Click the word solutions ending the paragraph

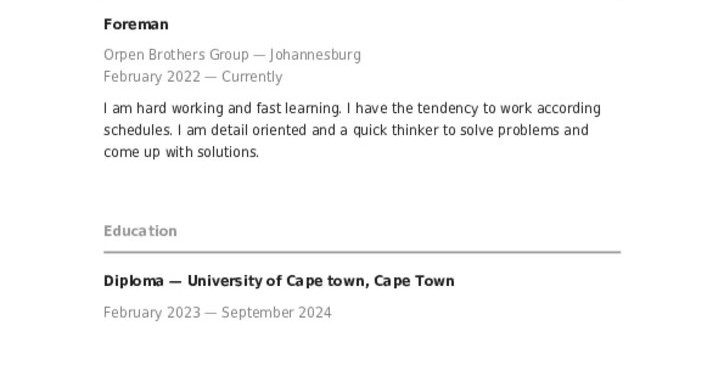tap(228, 152)
